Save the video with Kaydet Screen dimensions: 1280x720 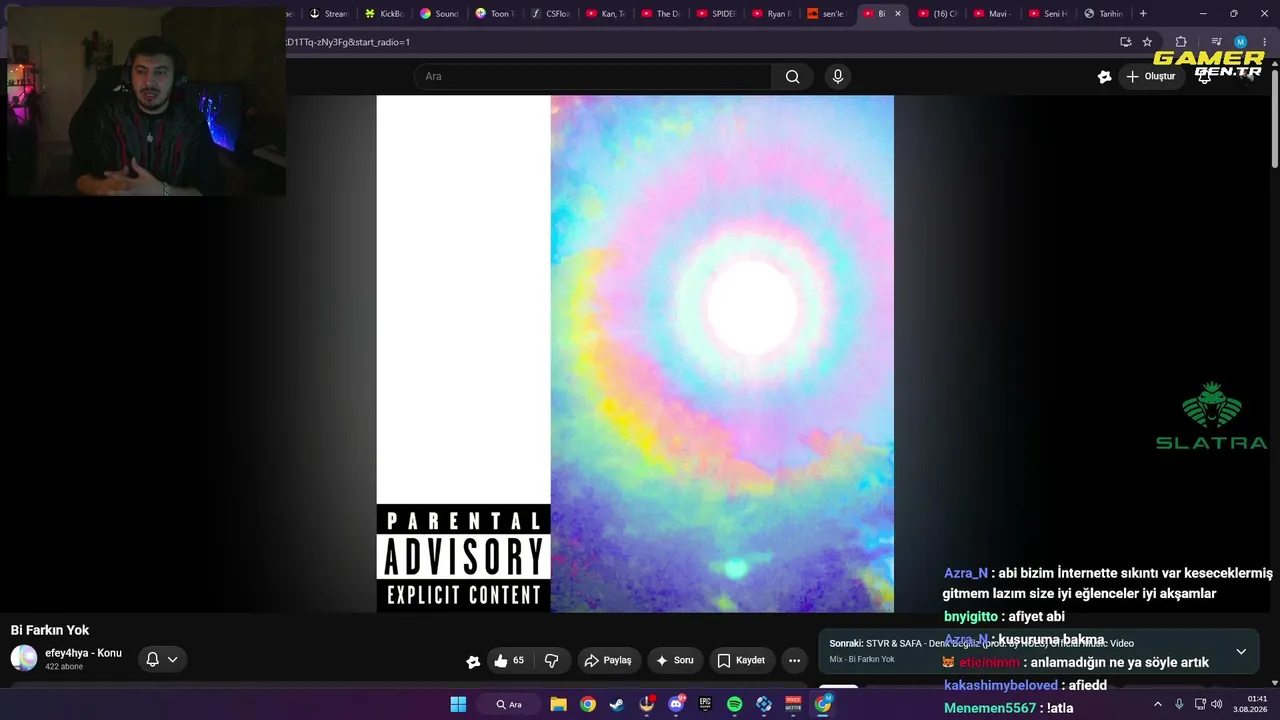pos(742,660)
